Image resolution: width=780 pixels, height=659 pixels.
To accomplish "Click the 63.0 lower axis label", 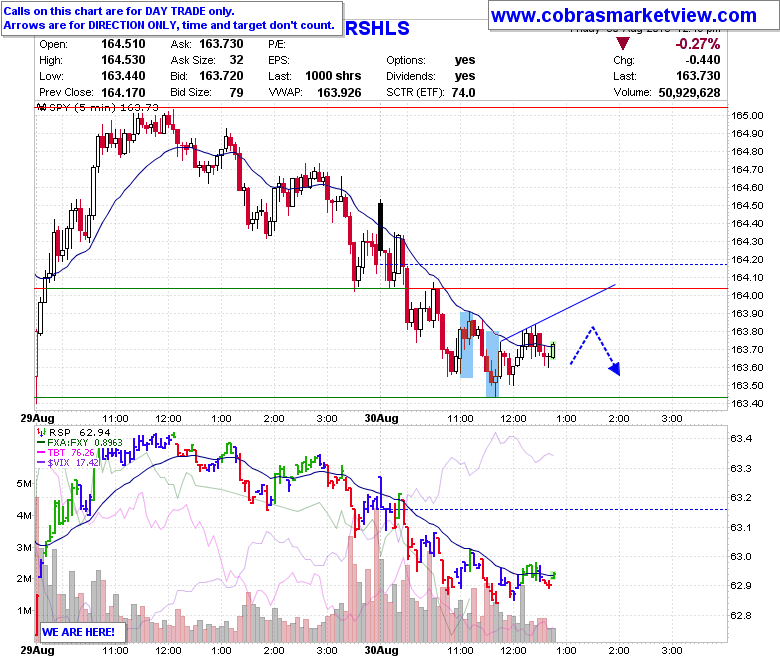I will tap(741, 557).
